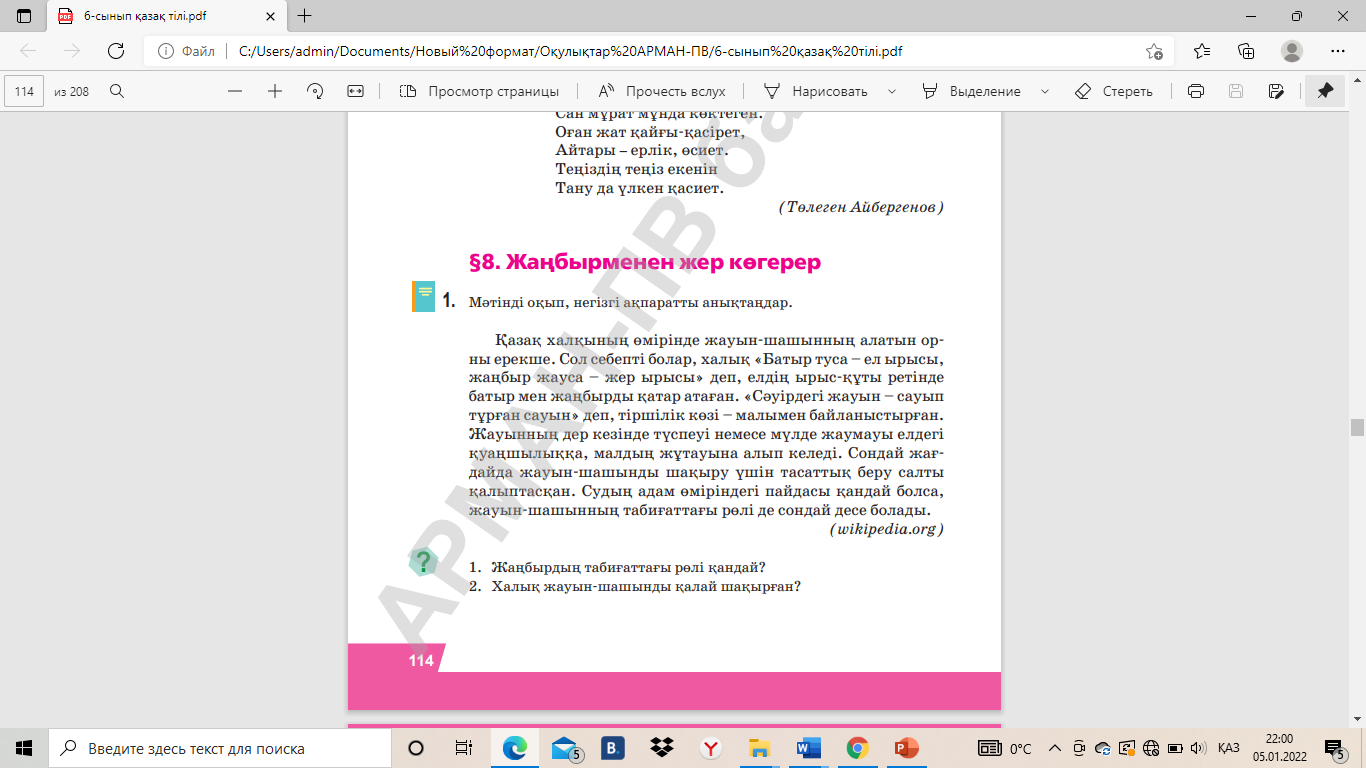This screenshot has width=1366, height=768.
Task: Fit the PDF page to width
Action: pos(355,91)
